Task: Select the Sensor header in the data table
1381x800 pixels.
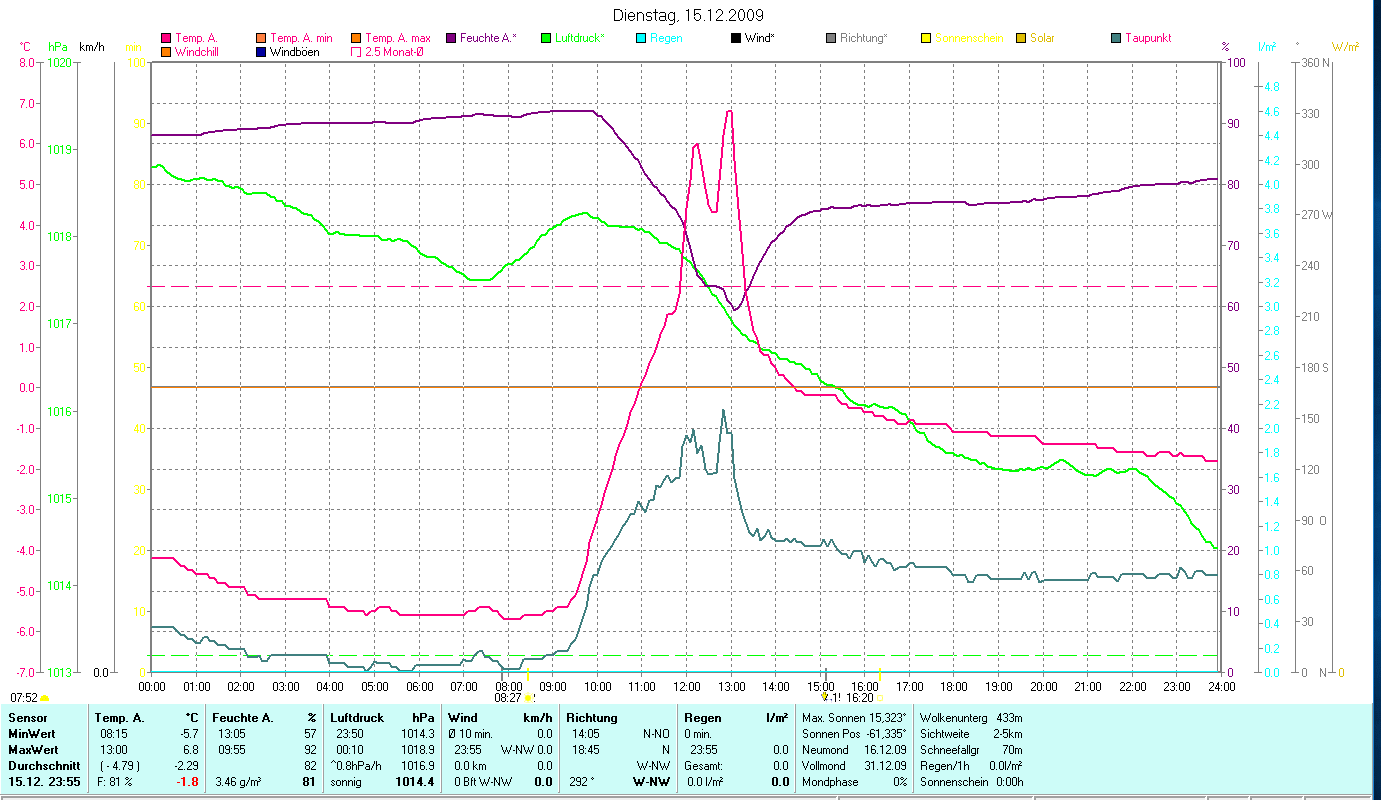Action: tap(27, 718)
